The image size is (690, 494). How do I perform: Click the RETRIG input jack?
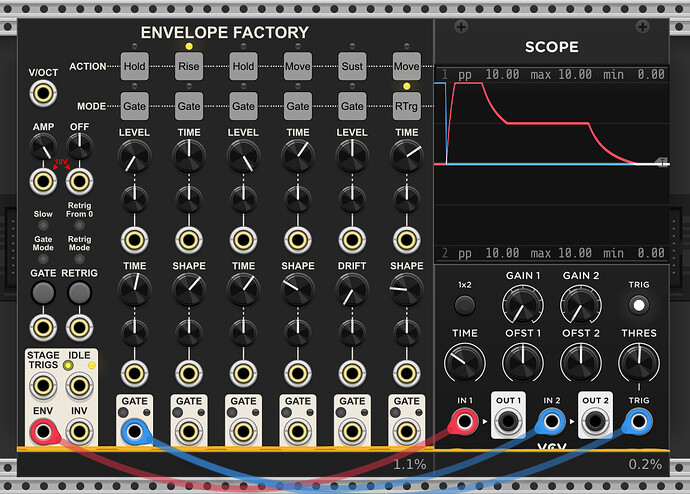tap(79, 327)
